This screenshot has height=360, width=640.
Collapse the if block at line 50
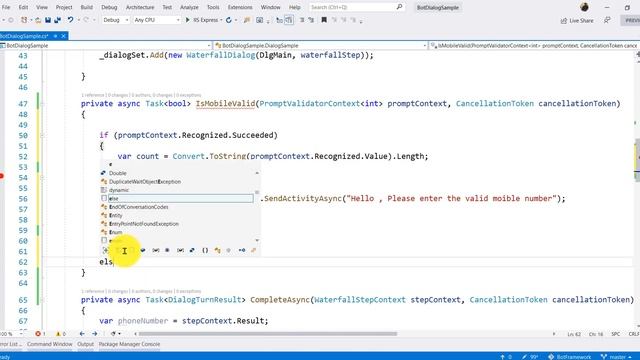pos(42,136)
